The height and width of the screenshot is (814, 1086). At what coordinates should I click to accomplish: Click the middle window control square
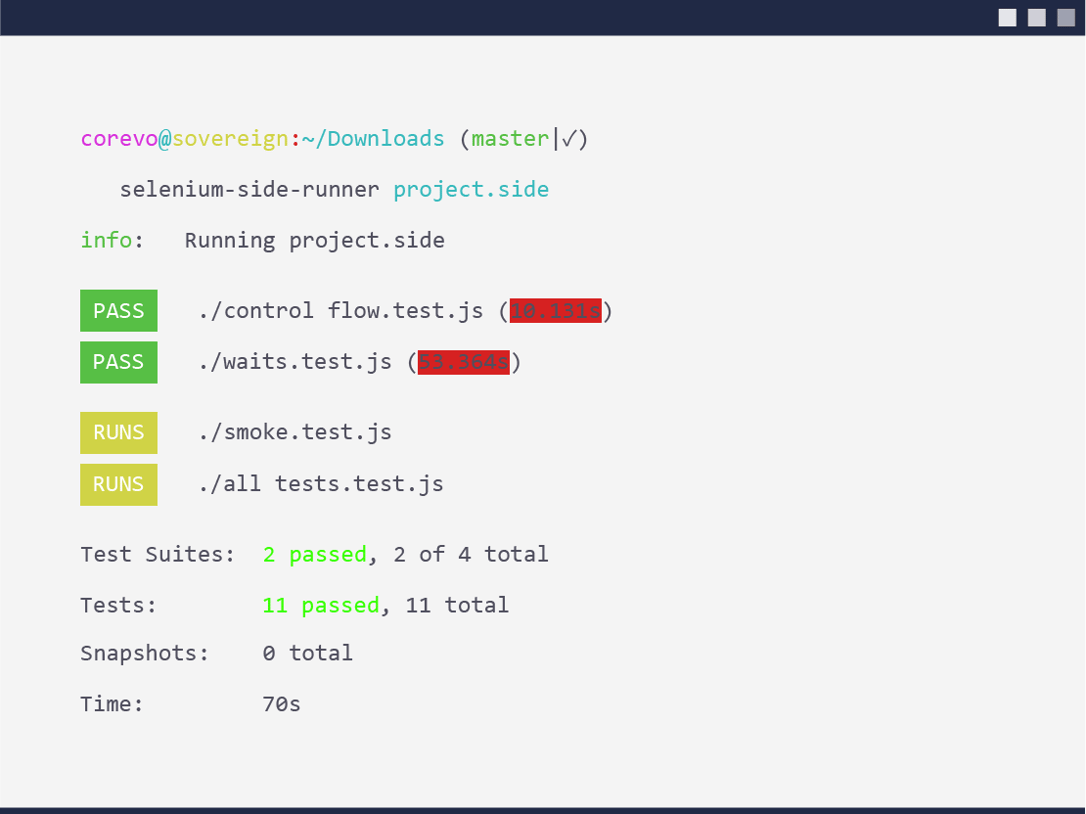(x=1037, y=17)
